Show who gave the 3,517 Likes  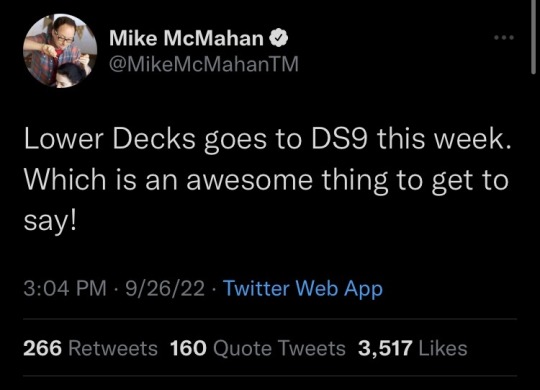(x=413, y=348)
